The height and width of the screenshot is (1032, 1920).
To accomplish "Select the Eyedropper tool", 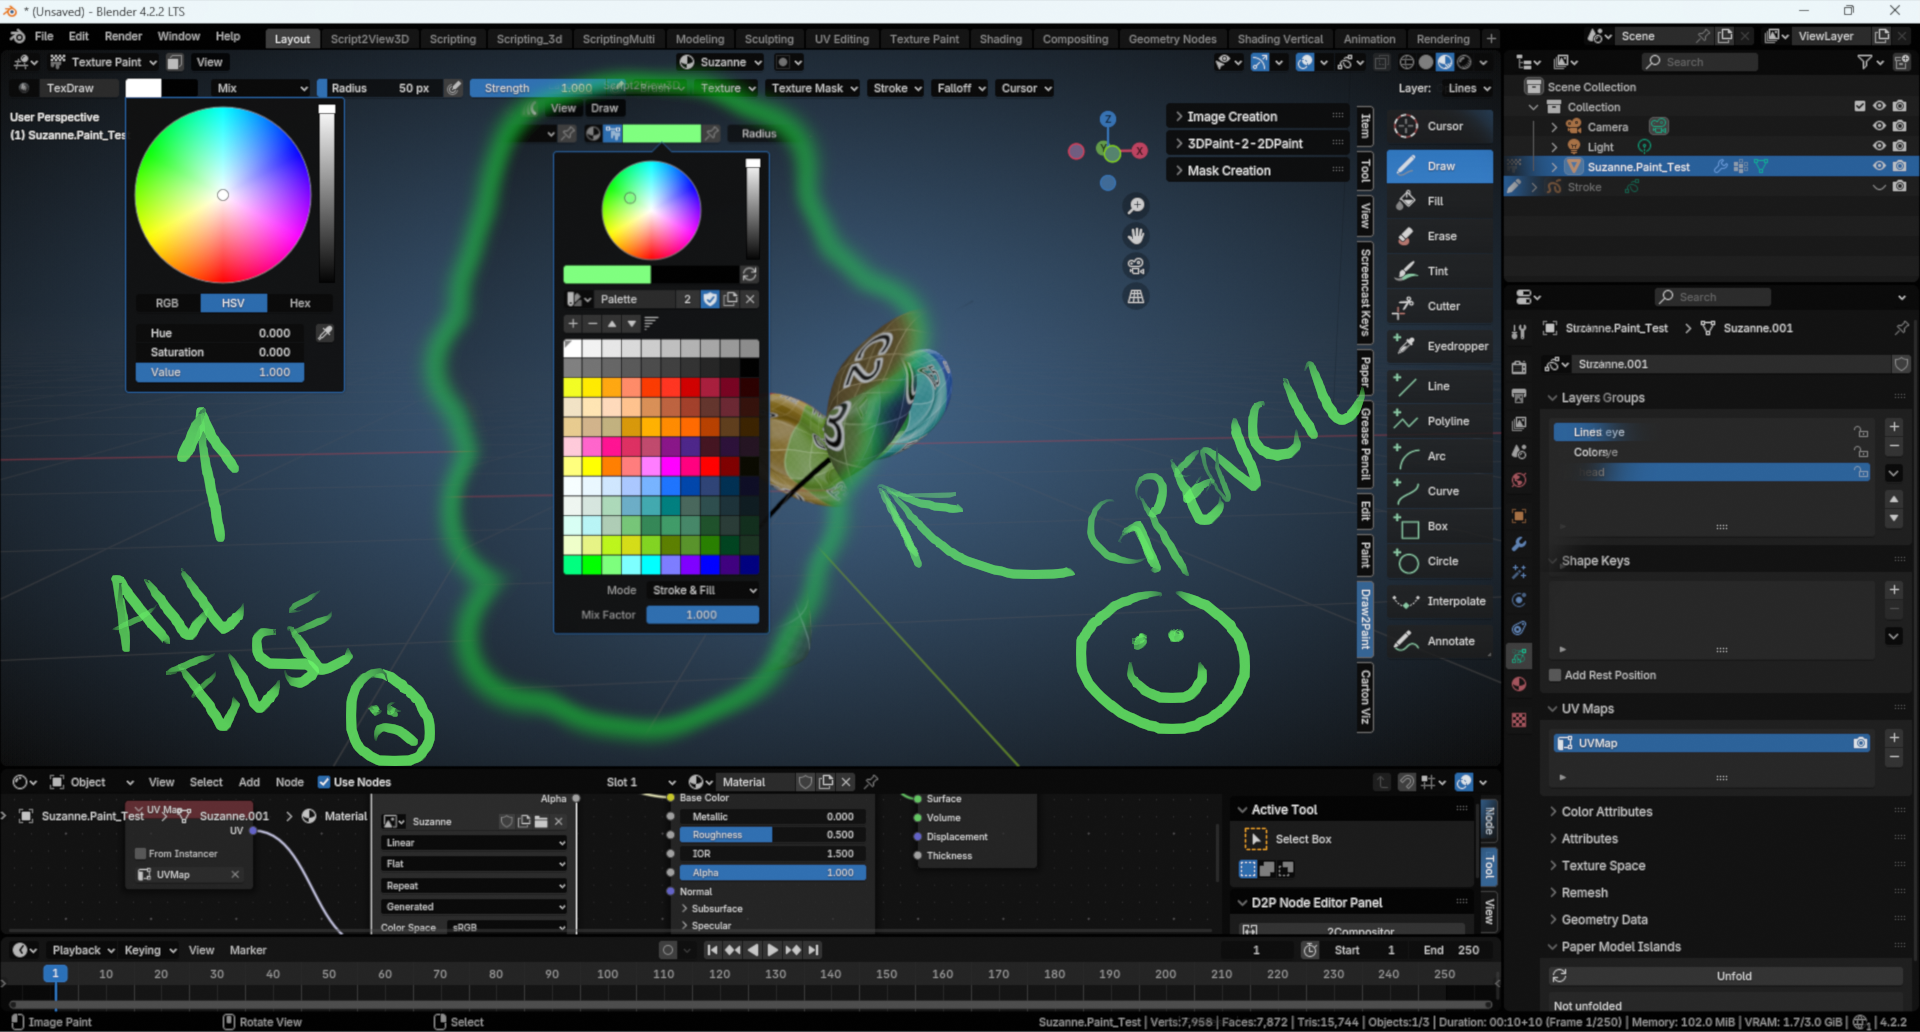I will (x=1439, y=346).
